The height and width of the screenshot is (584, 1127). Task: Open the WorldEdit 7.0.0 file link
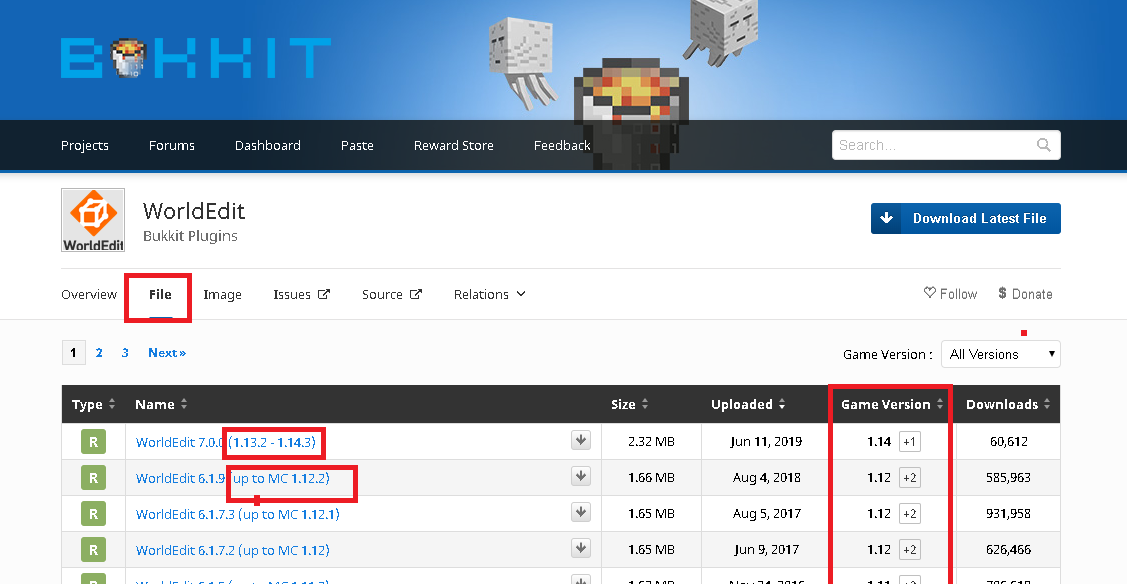pos(226,442)
